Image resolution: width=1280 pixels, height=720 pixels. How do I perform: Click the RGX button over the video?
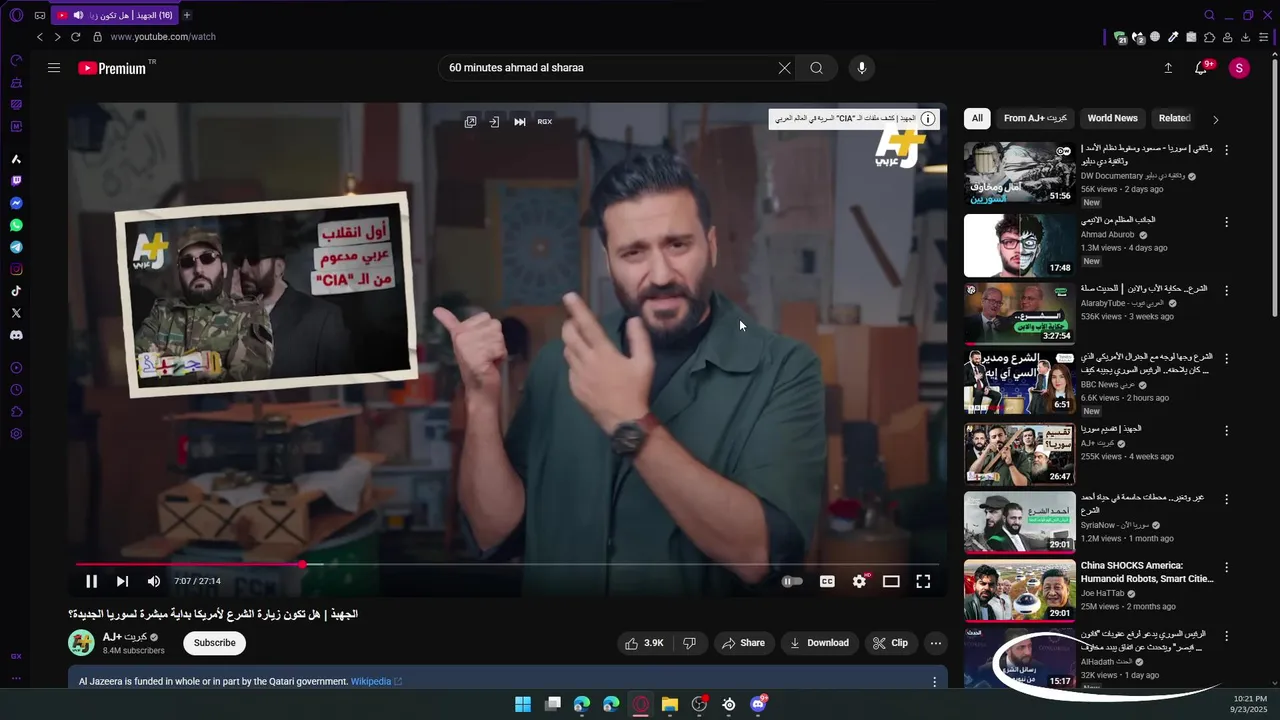545,122
